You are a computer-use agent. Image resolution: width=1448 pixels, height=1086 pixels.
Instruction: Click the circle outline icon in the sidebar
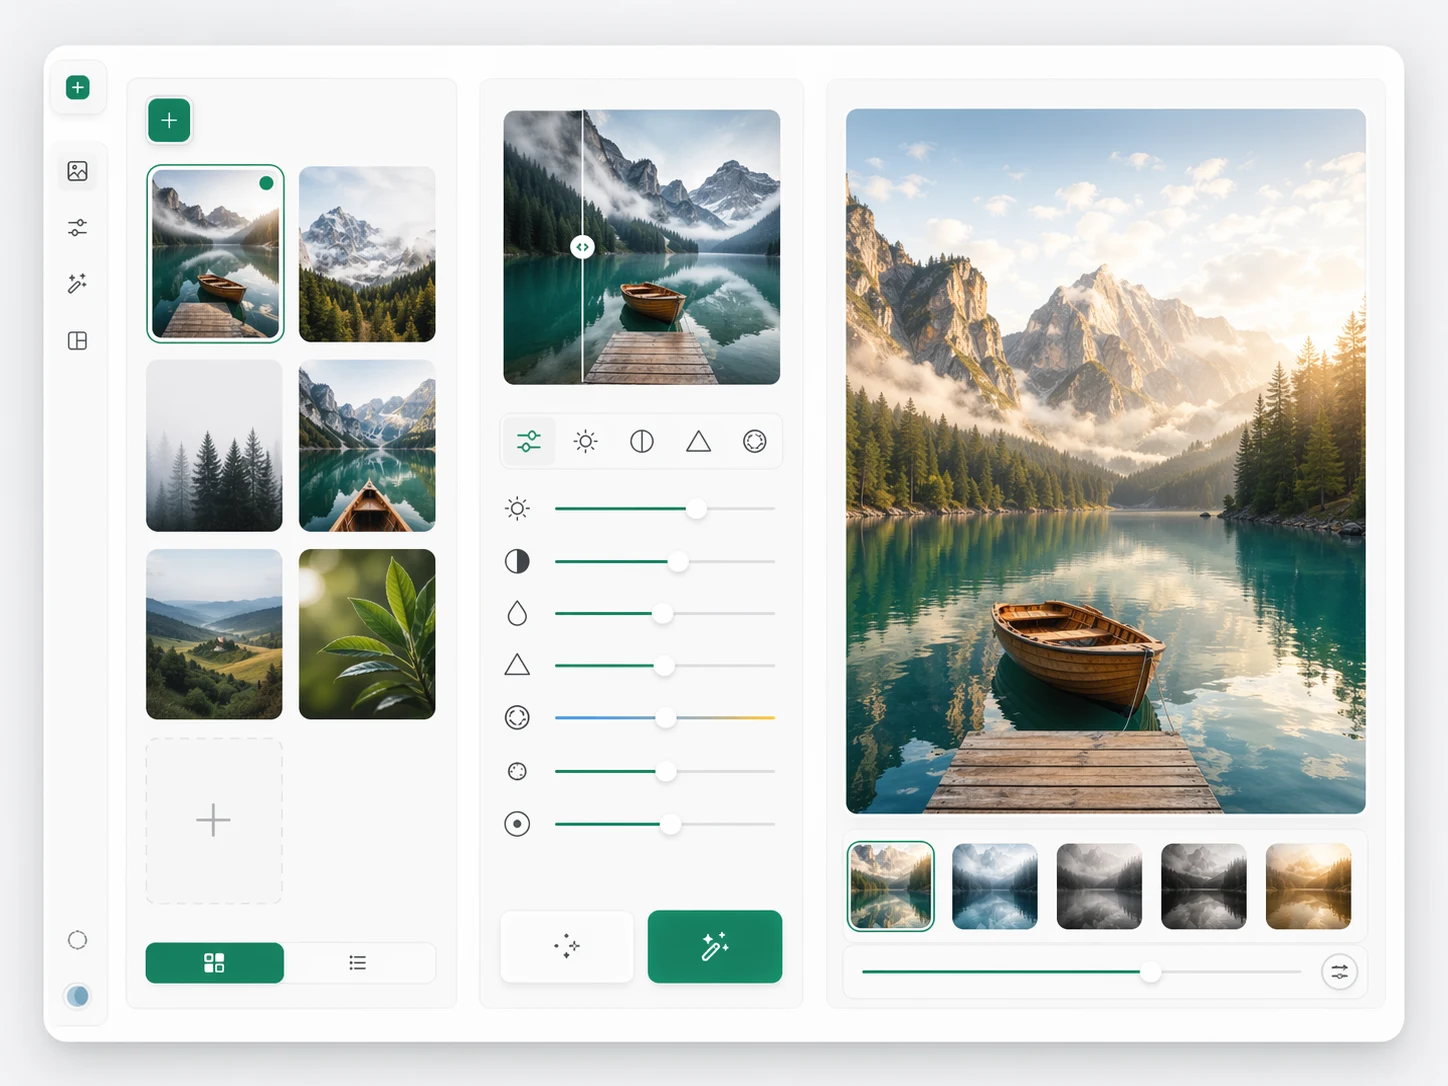pos(78,940)
